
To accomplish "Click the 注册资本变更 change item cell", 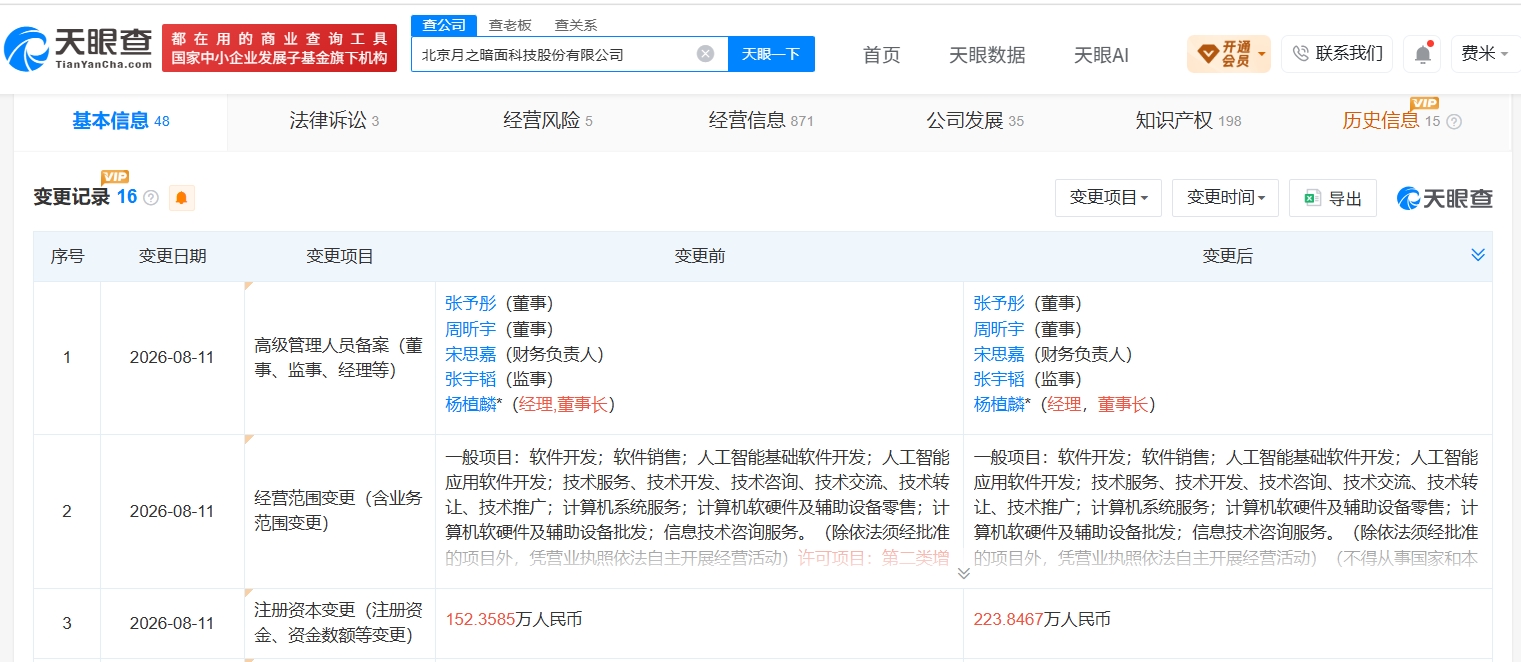I will coord(339,622).
